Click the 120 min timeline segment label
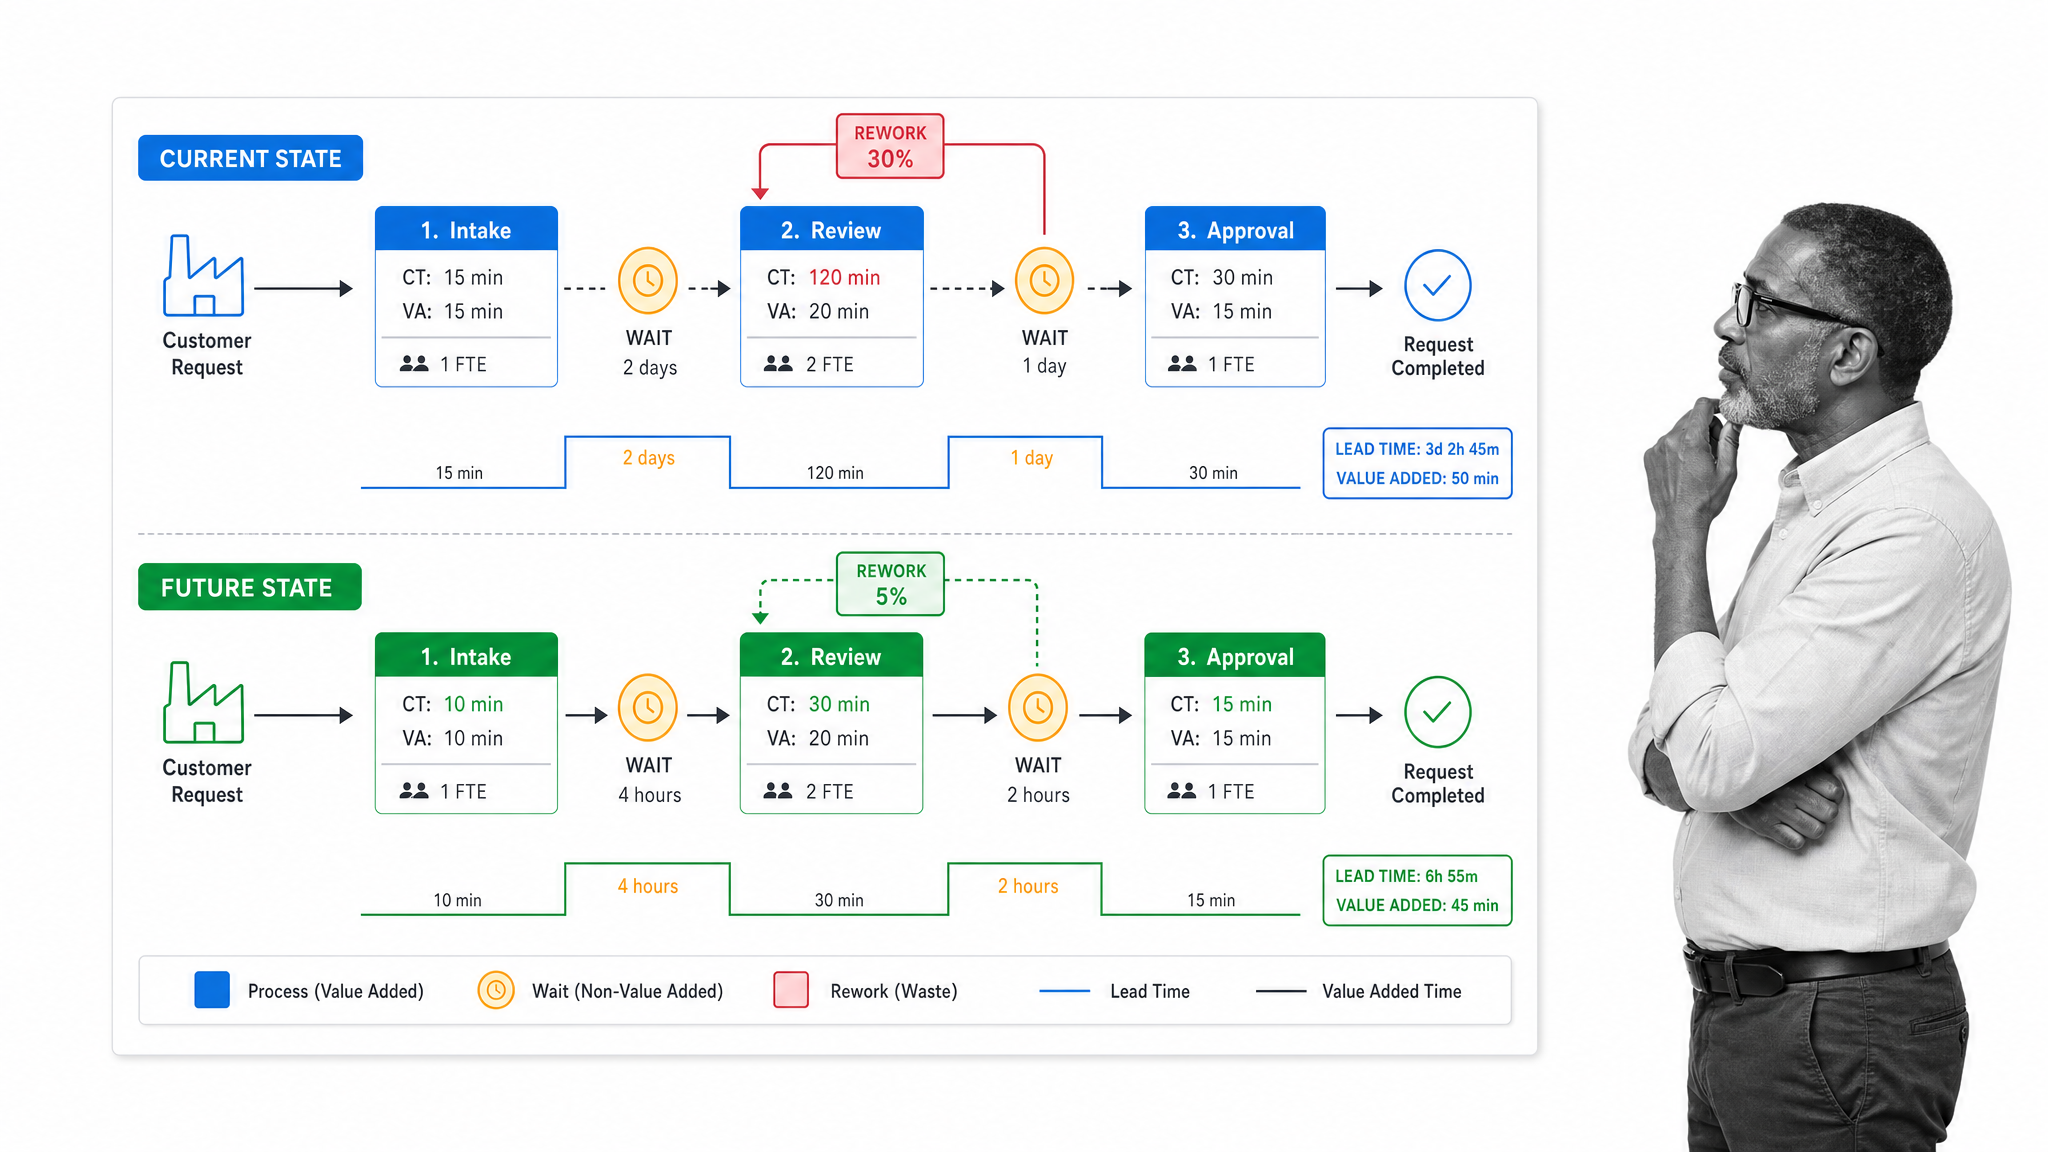 pyautogui.click(x=835, y=472)
